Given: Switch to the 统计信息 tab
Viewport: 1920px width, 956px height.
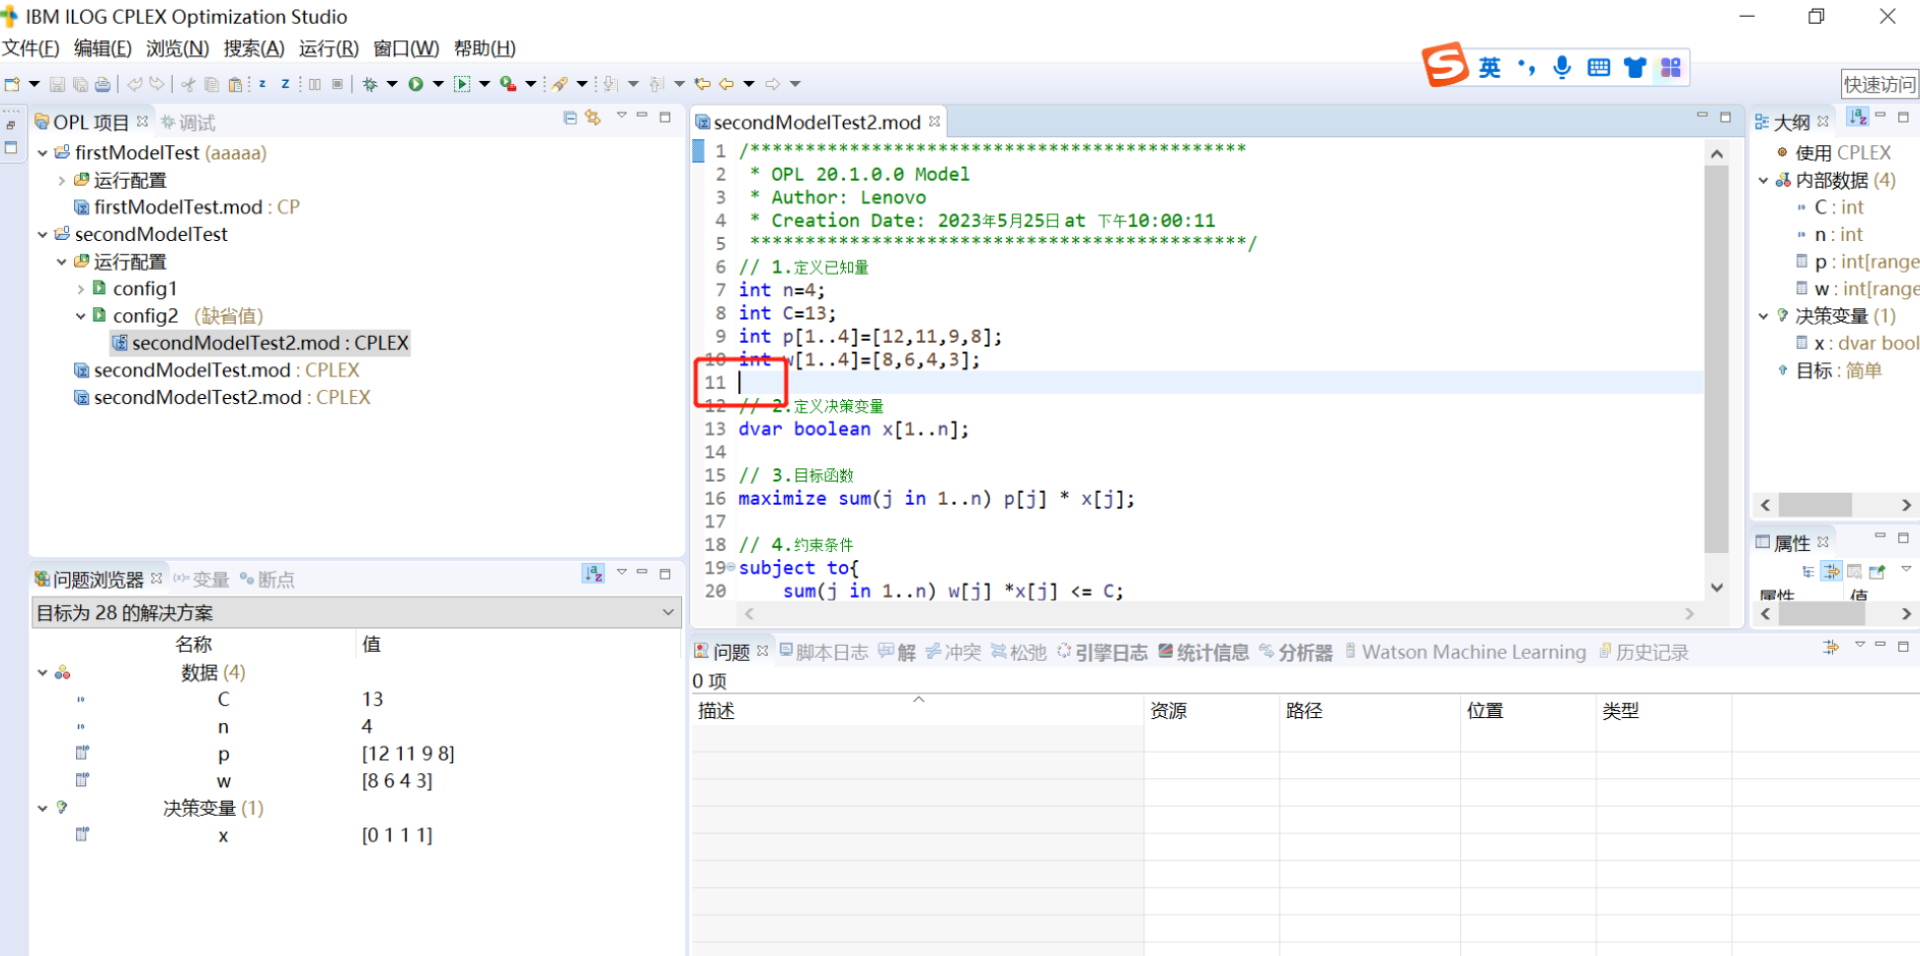Looking at the screenshot, I should (x=1203, y=652).
